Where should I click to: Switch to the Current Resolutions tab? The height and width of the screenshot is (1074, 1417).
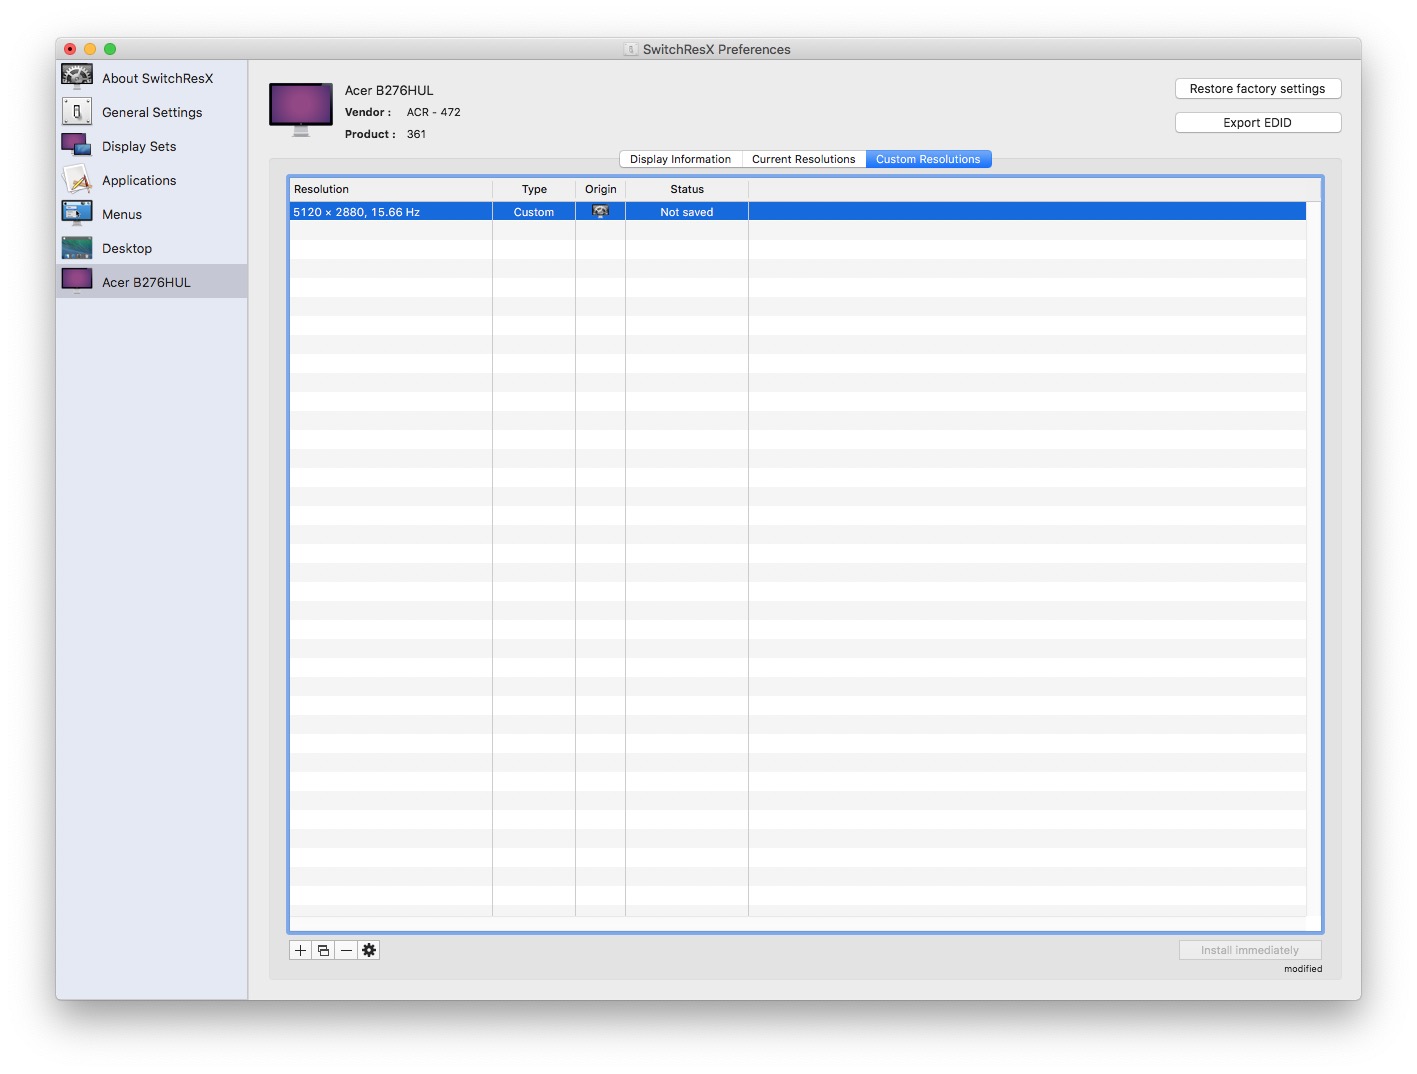click(804, 159)
